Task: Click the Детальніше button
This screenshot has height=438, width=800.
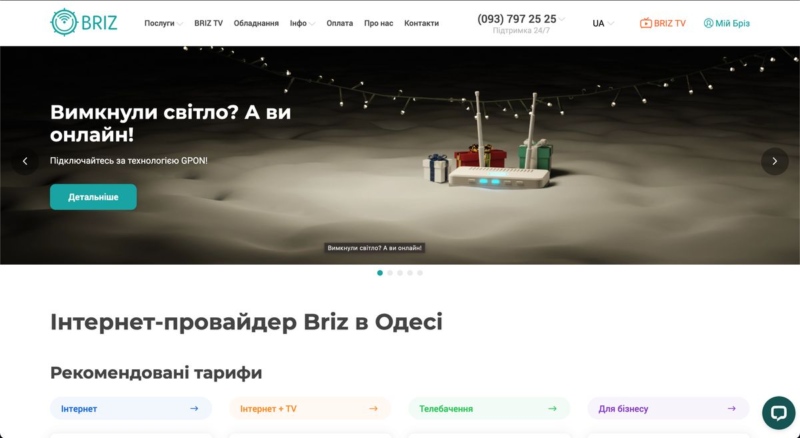Action: 93,197
